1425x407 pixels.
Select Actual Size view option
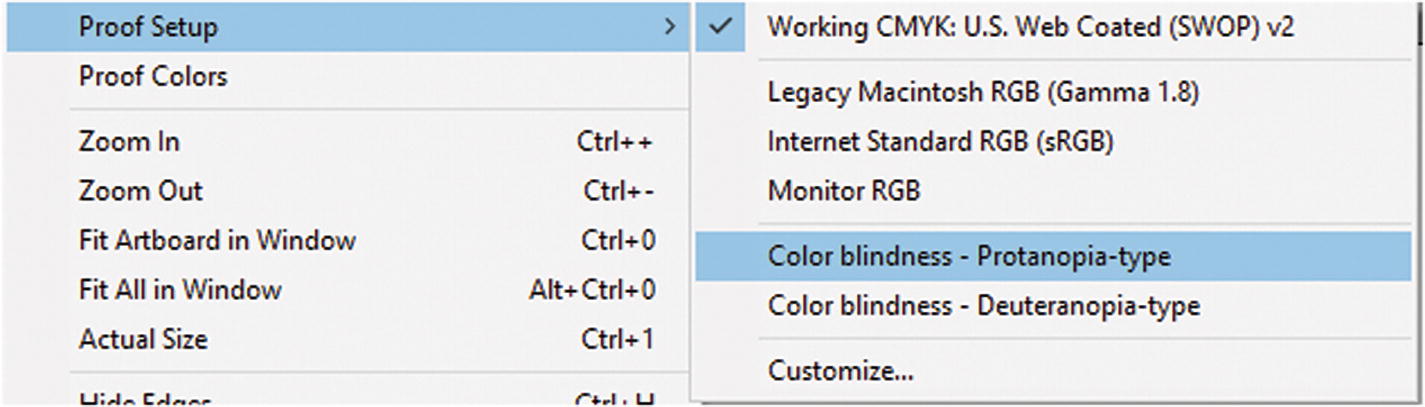tap(143, 340)
